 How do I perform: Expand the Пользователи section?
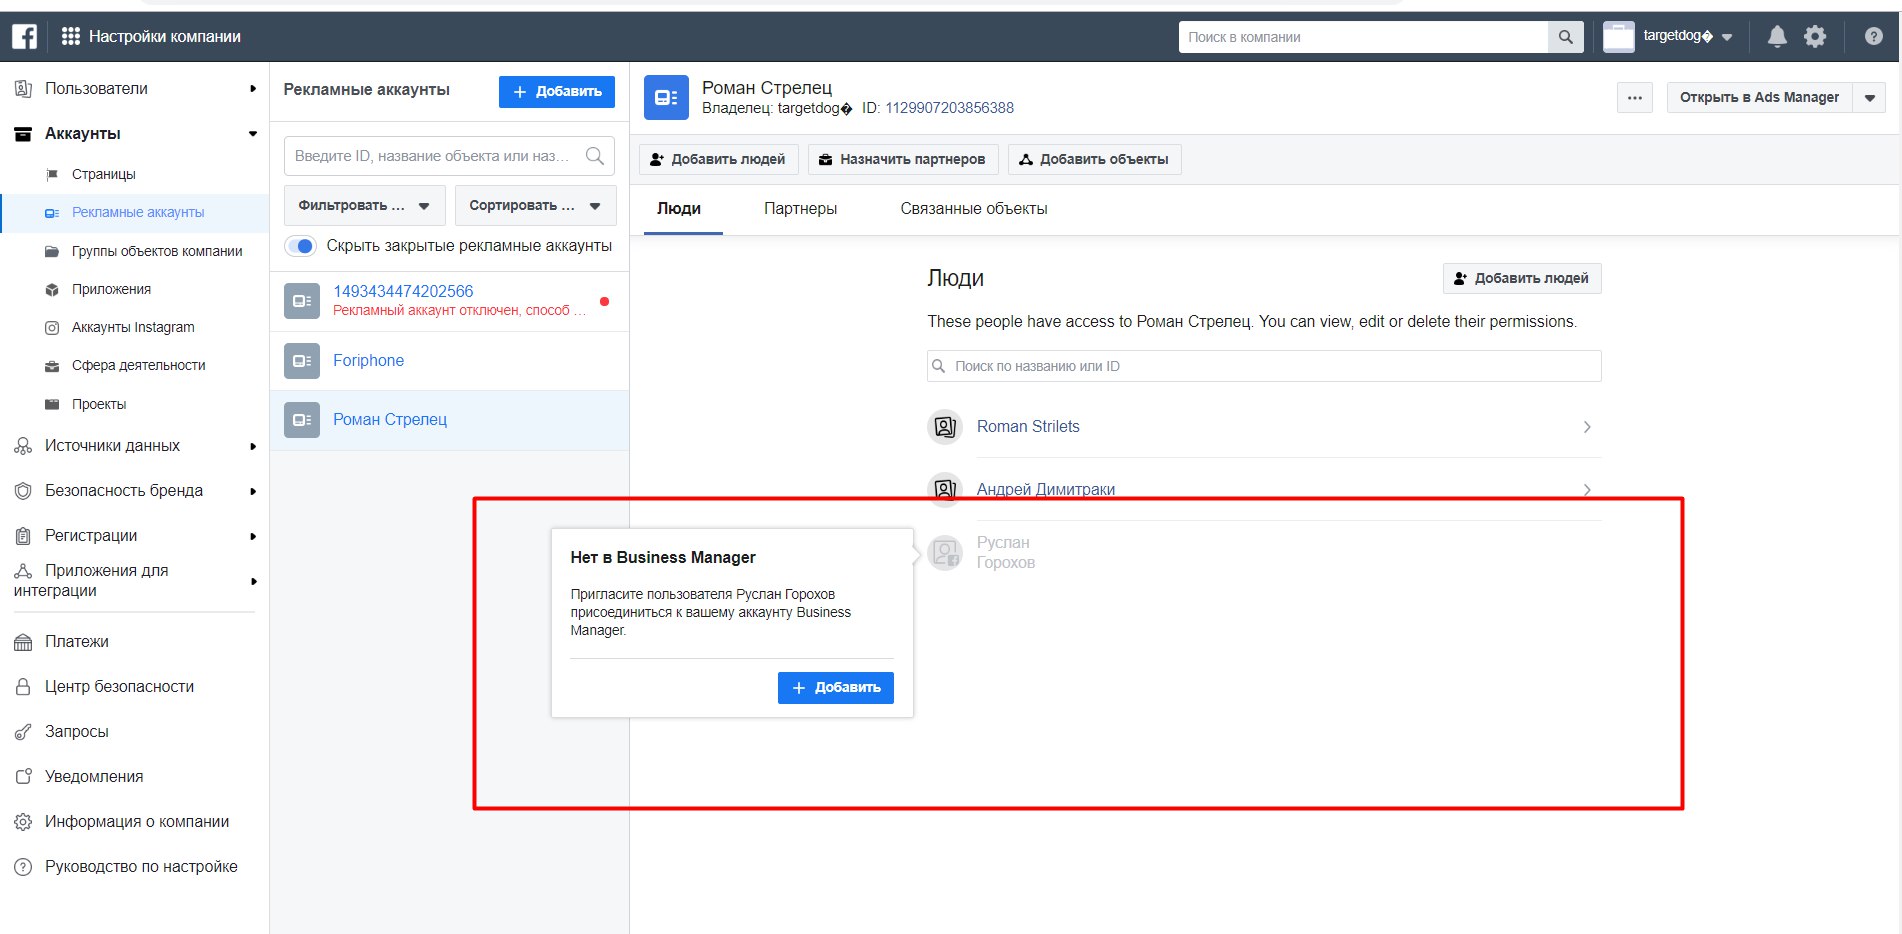click(x=134, y=88)
